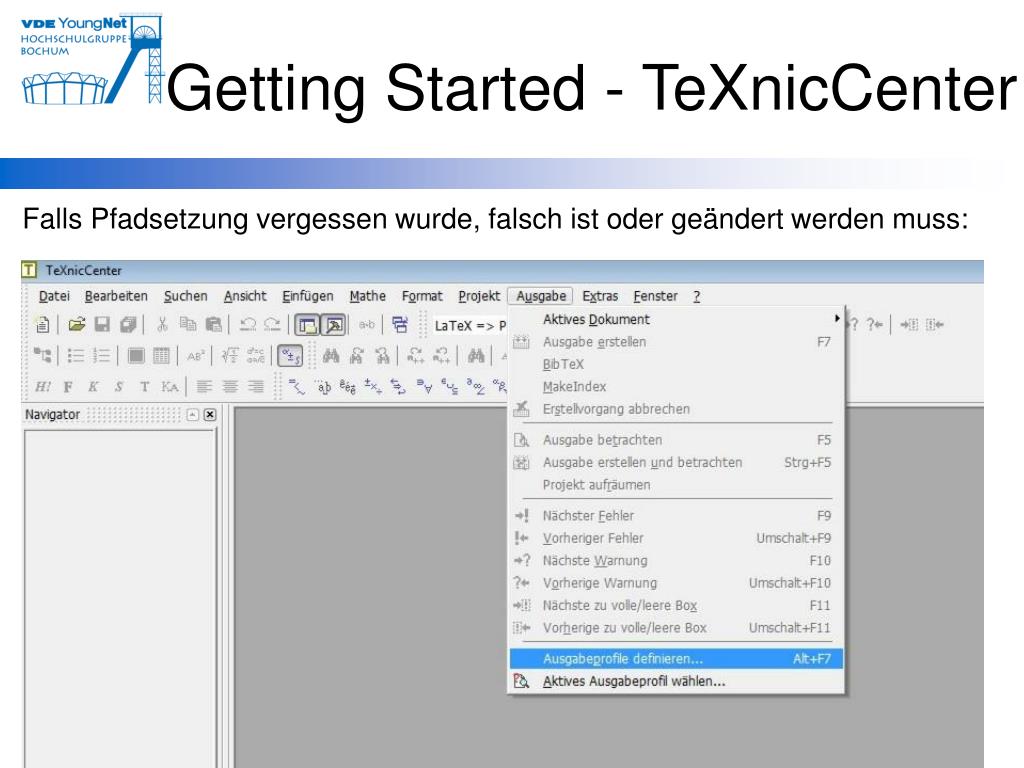Open the Suchen menu
The width and height of the screenshot is (1024, 768).
tap(185, 296)
